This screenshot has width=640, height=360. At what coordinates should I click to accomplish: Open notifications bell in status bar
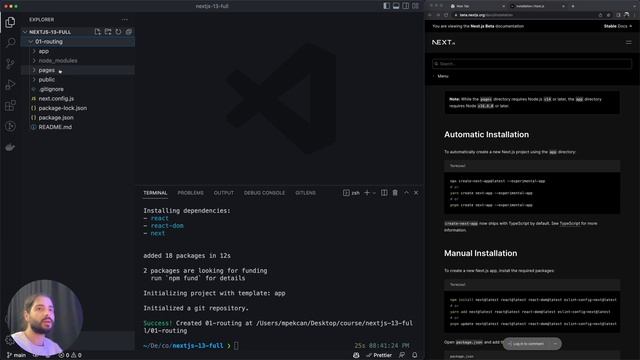pos(415,355)
